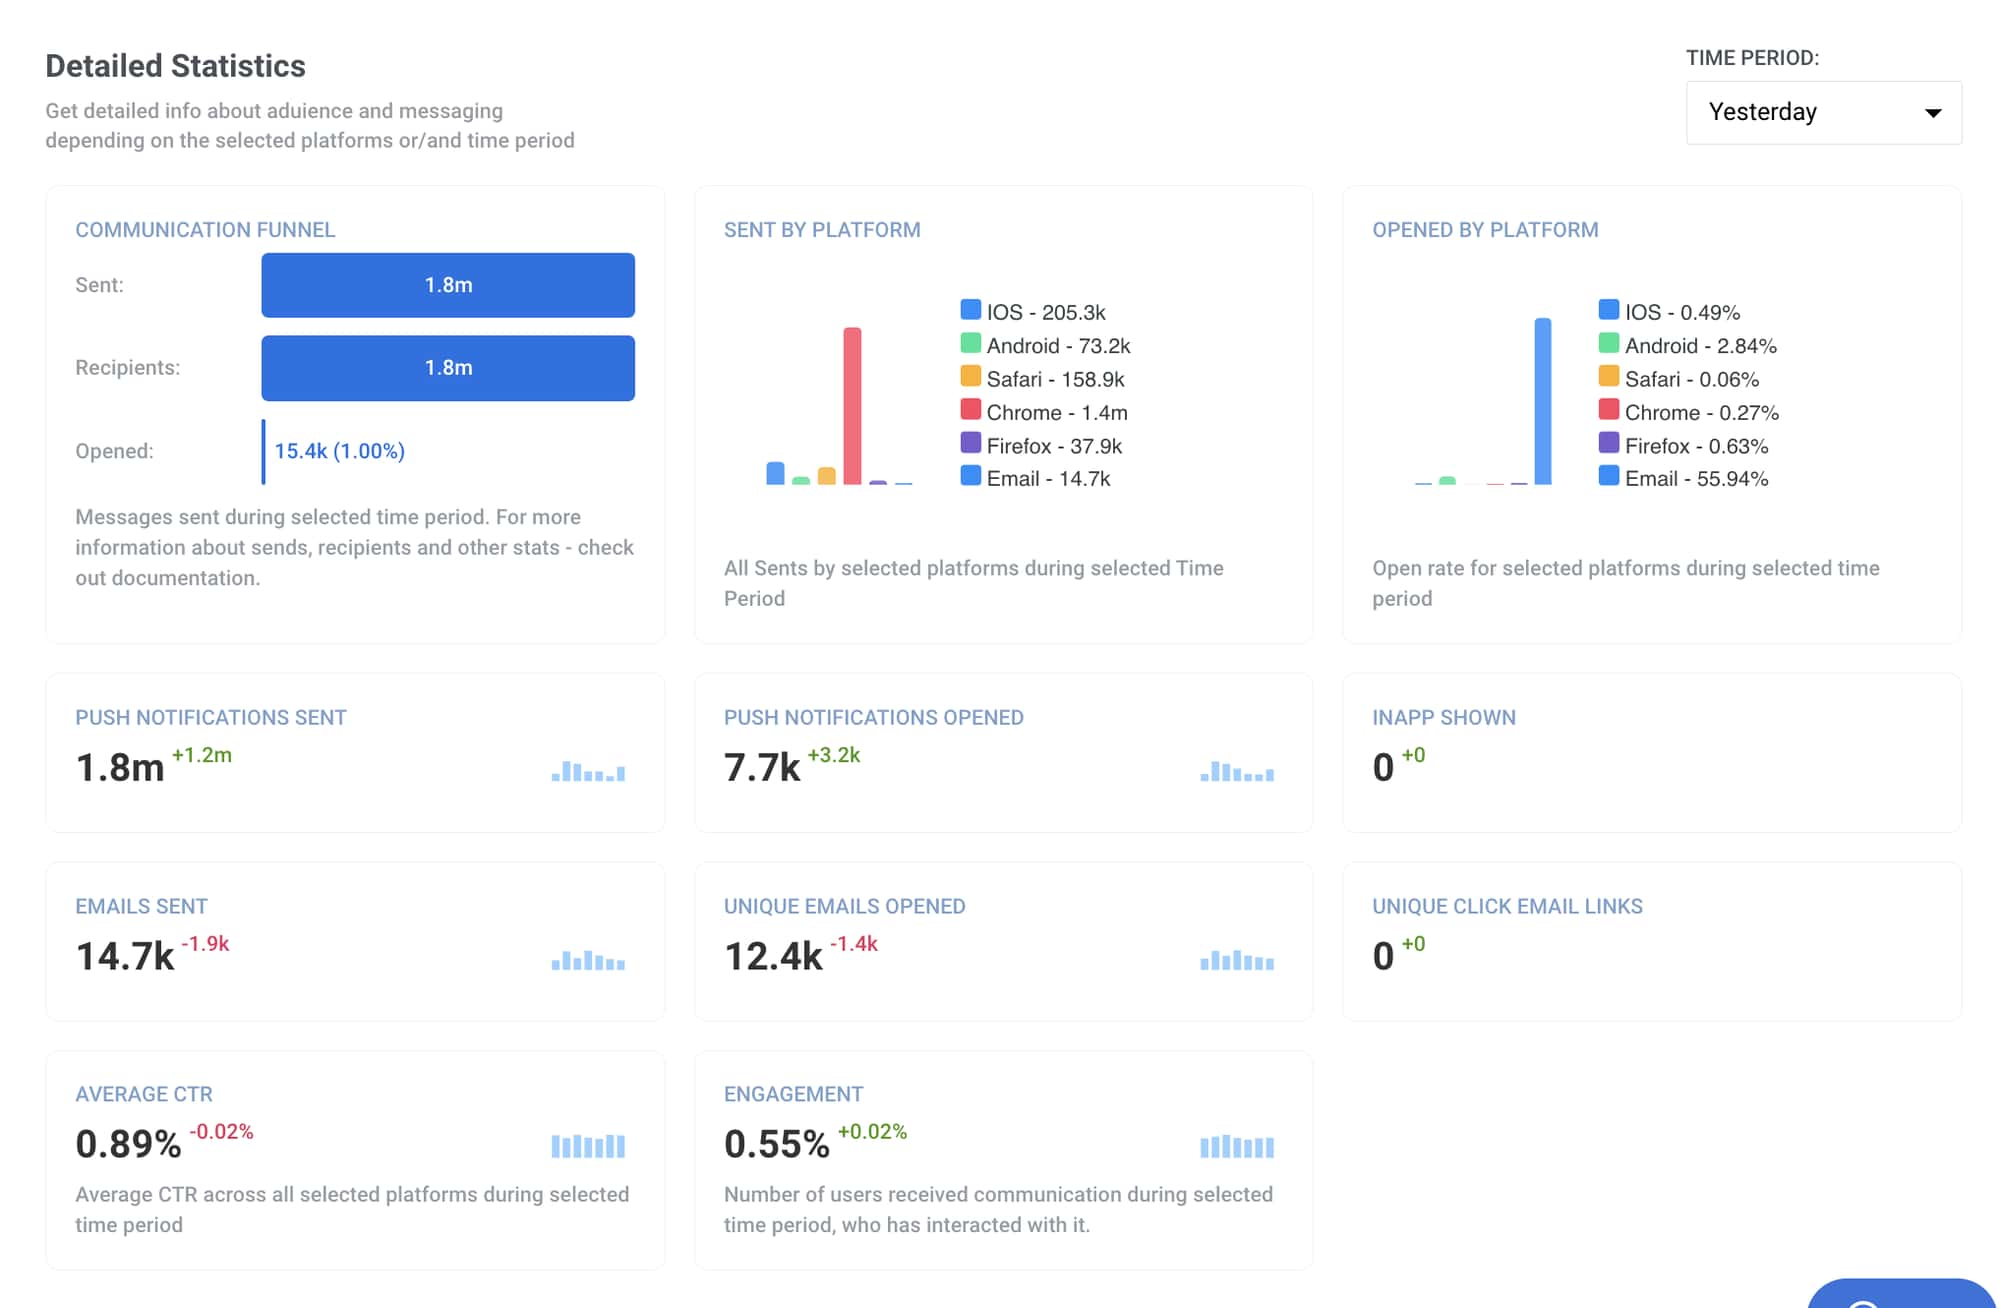The width and height of the screenshot is (2000, 1308).
Task: Click the Time Period dropdown arrow
Action: [1935, 112]
